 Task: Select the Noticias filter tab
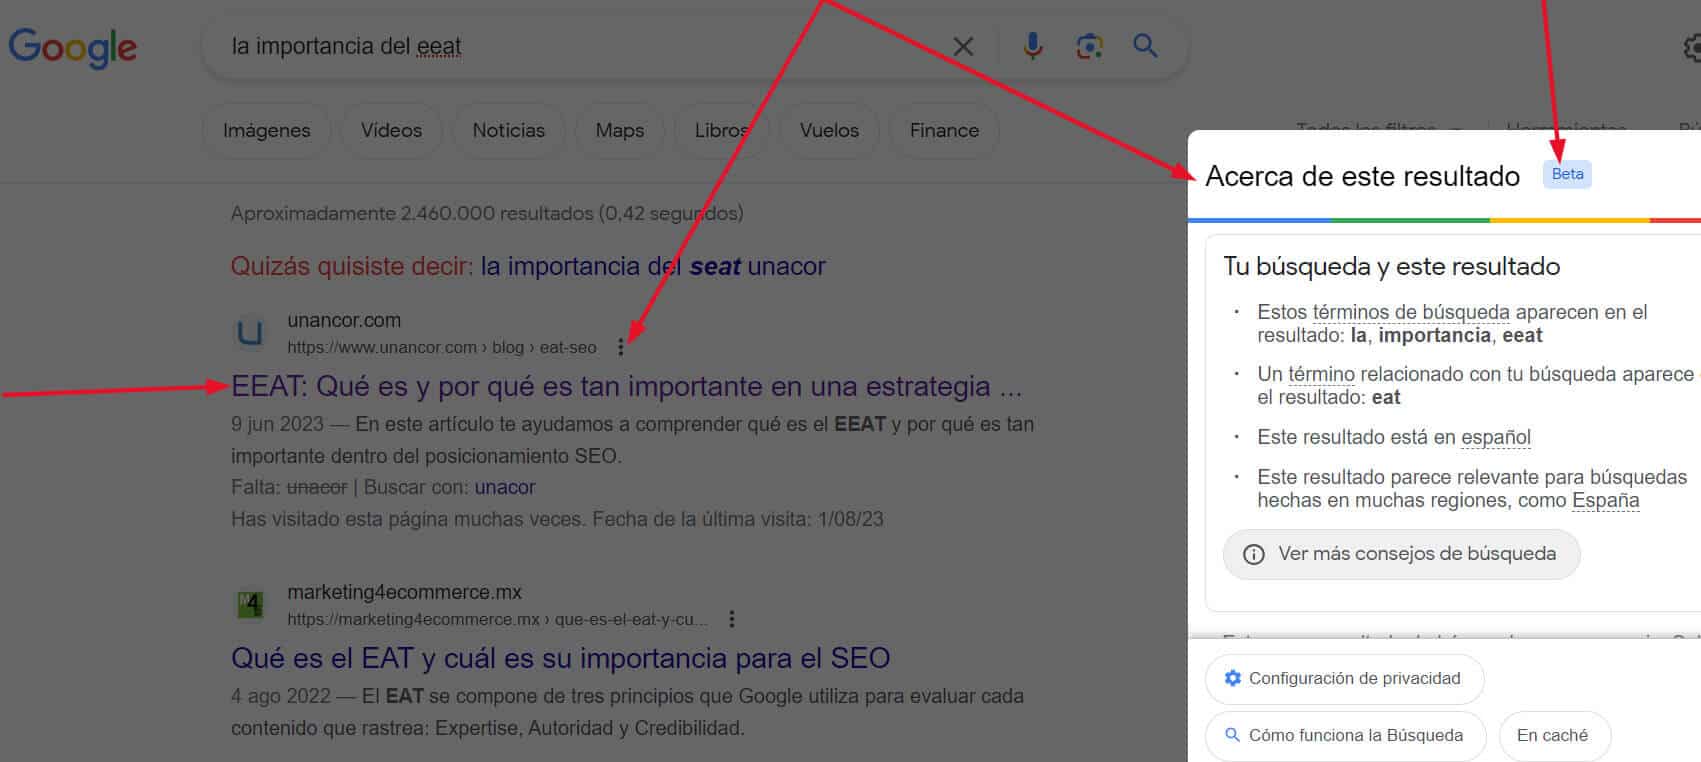[x=508, y=130]
